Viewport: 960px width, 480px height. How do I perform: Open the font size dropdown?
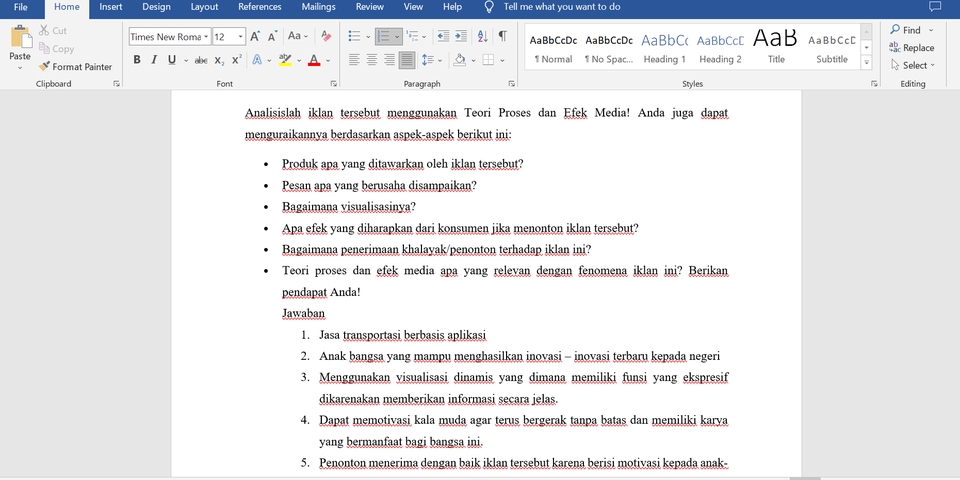(241, 37)
